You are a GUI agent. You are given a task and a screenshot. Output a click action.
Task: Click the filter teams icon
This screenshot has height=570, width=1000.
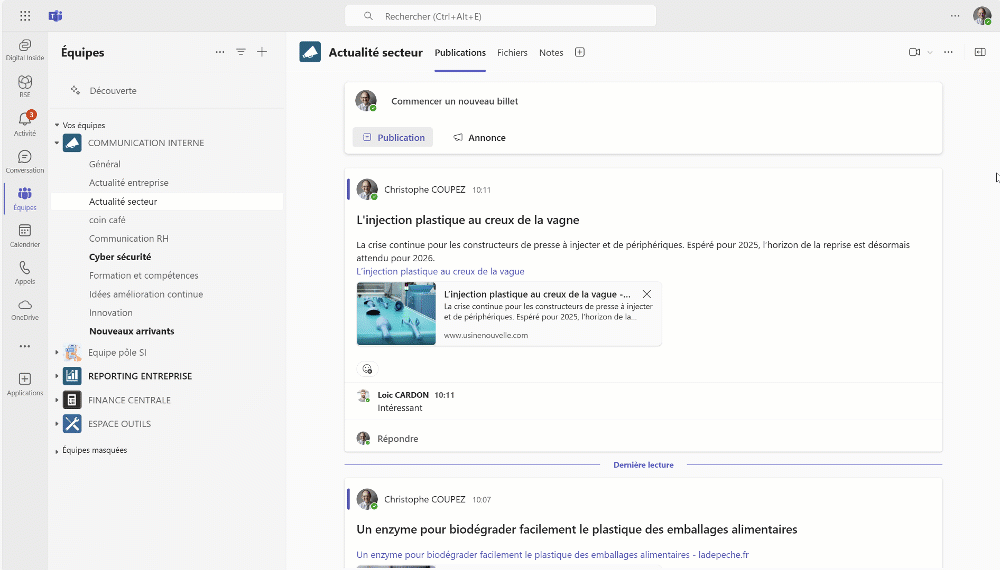[241, 52]
